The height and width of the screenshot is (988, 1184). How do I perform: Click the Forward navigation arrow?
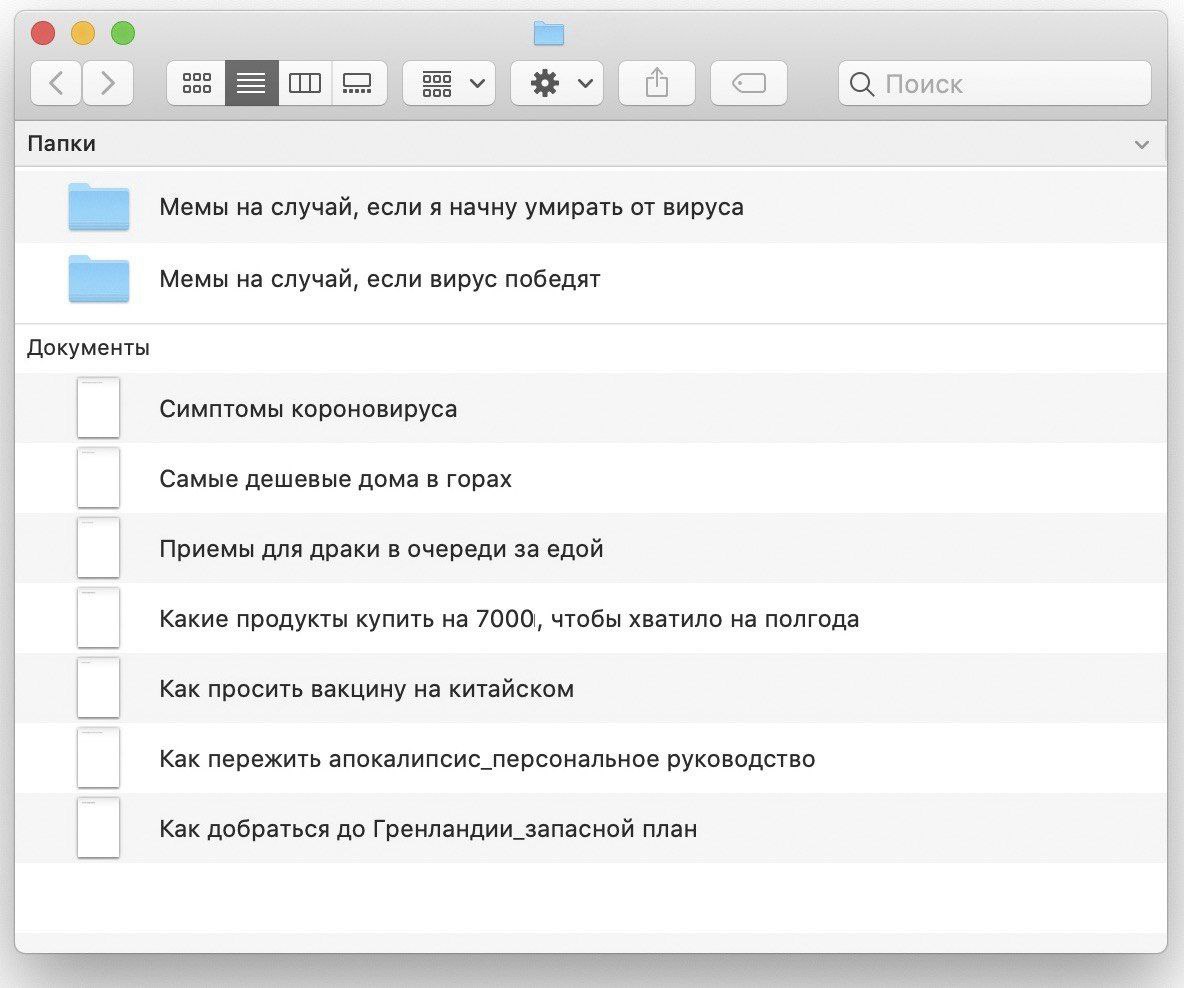click(108, 84)
